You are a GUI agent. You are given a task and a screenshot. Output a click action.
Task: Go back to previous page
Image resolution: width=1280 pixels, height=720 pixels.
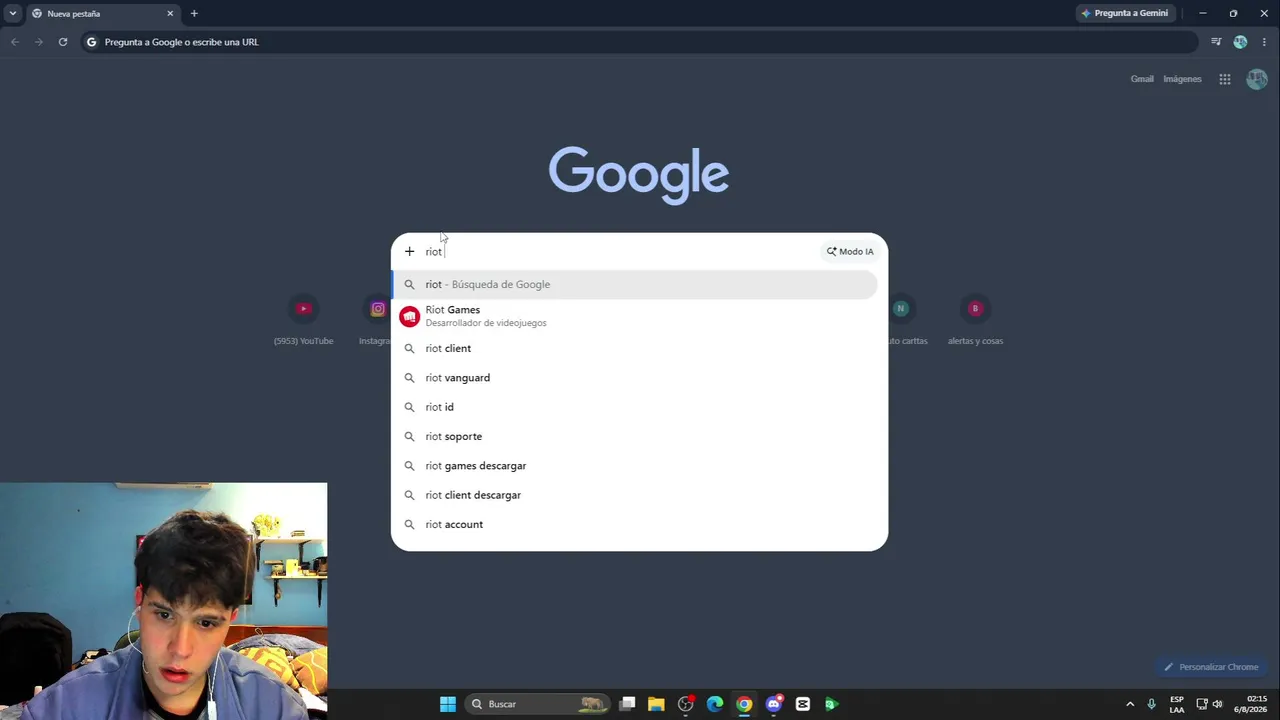15,42
